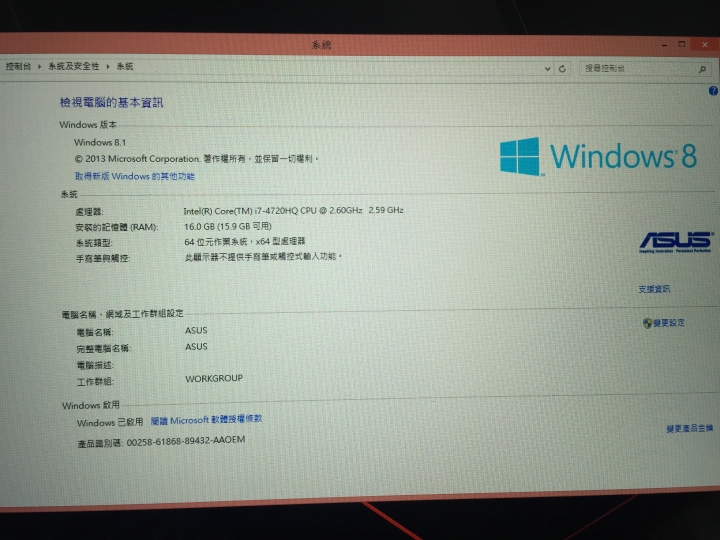Click the 電腦名稱、網域及工作群組設定 header
Image resolution: width=720 pixels, height=540 pixels.
[122, 314]
